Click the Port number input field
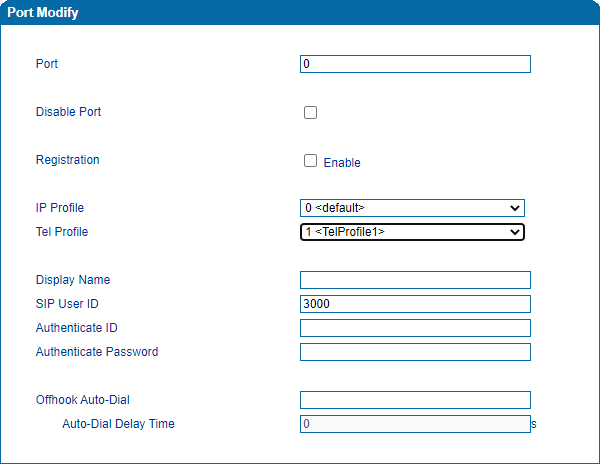Image resolution: width=600 pixels, height=464 pixels. pyautogui.click(x=414, y=64)
